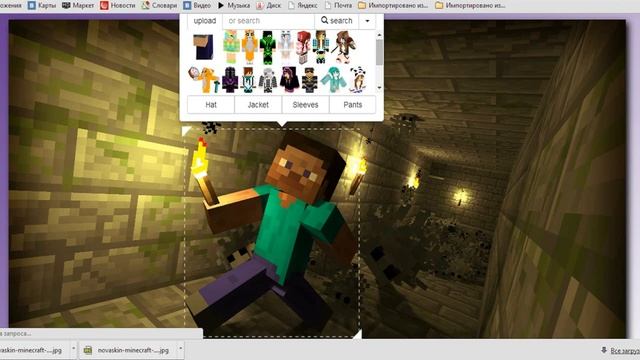Toggle the Jacket layer
Screen dimensions: 640x360
point(258,105)
